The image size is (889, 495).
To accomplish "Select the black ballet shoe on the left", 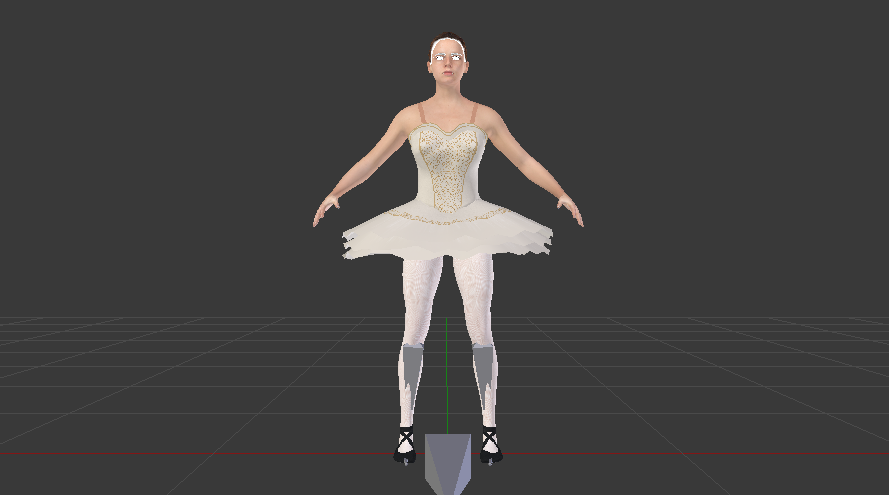I will click(405, 444).
